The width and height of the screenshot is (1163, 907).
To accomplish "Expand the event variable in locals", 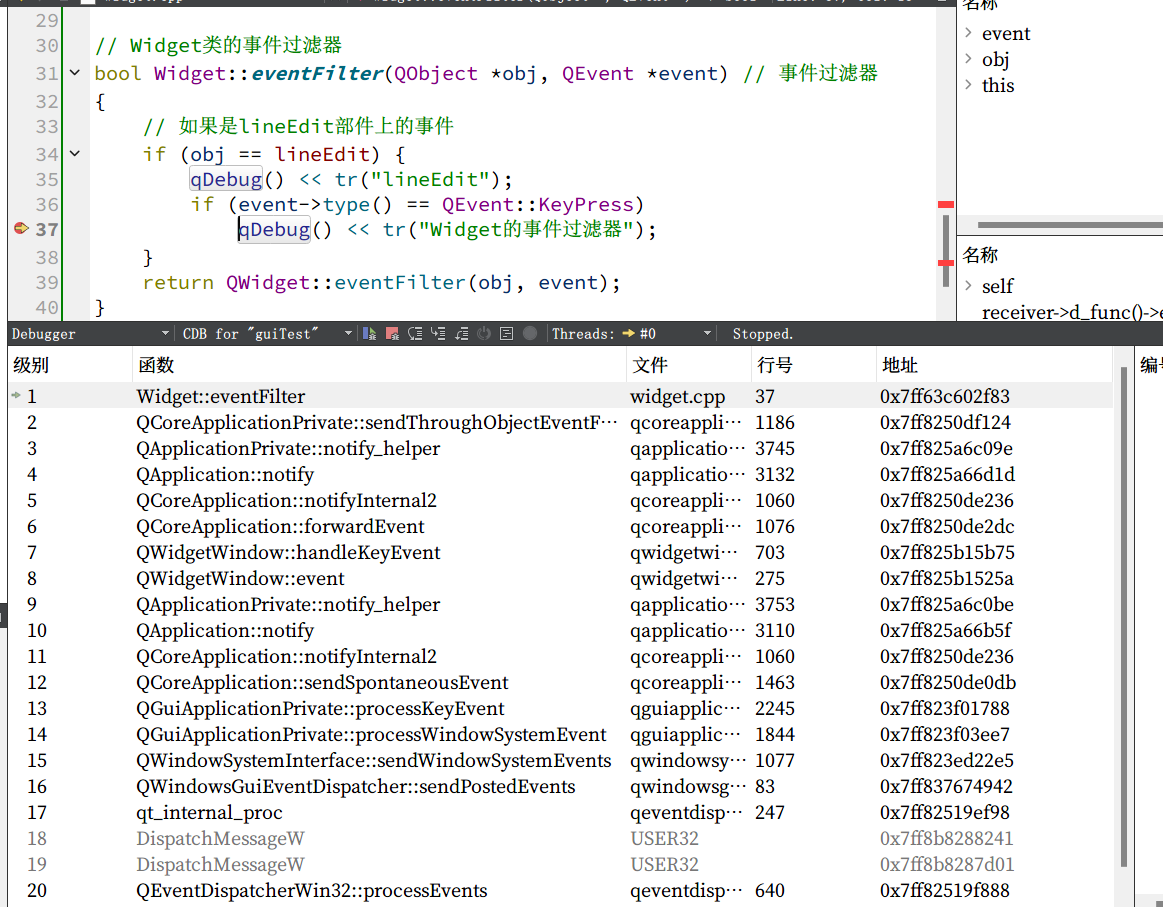I will (x=969, y=33).
